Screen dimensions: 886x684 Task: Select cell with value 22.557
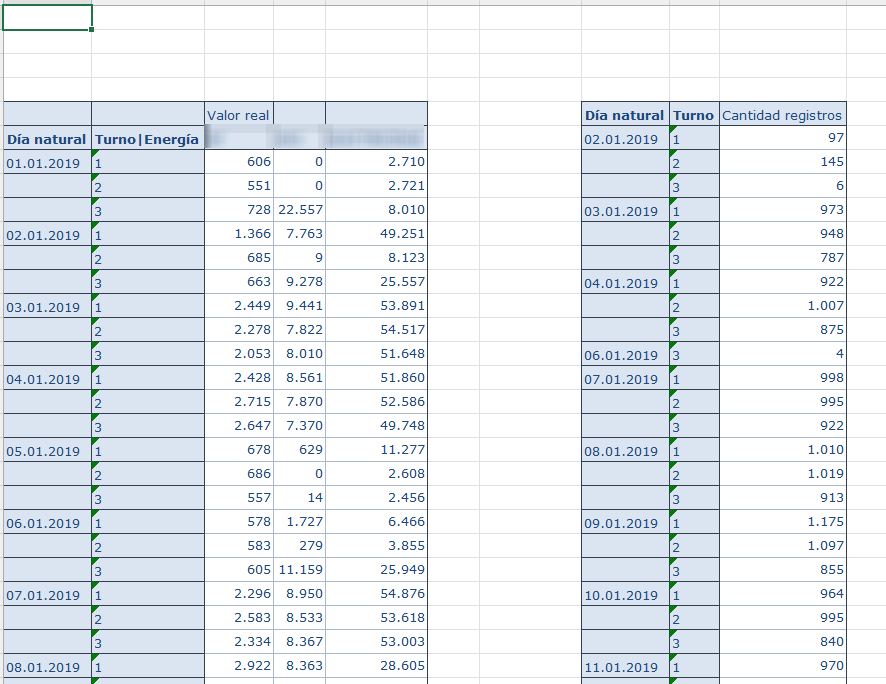coord(299,210)
